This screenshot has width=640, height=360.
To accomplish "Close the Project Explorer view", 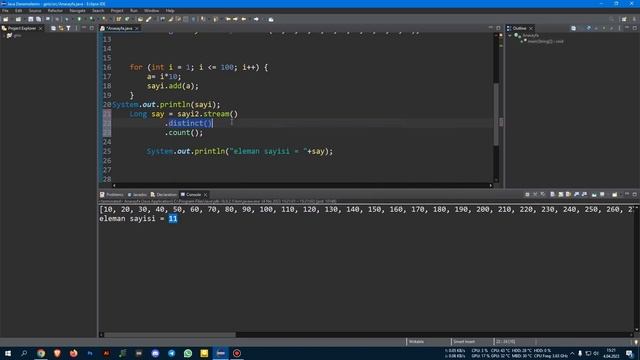I will pos(40,28).
